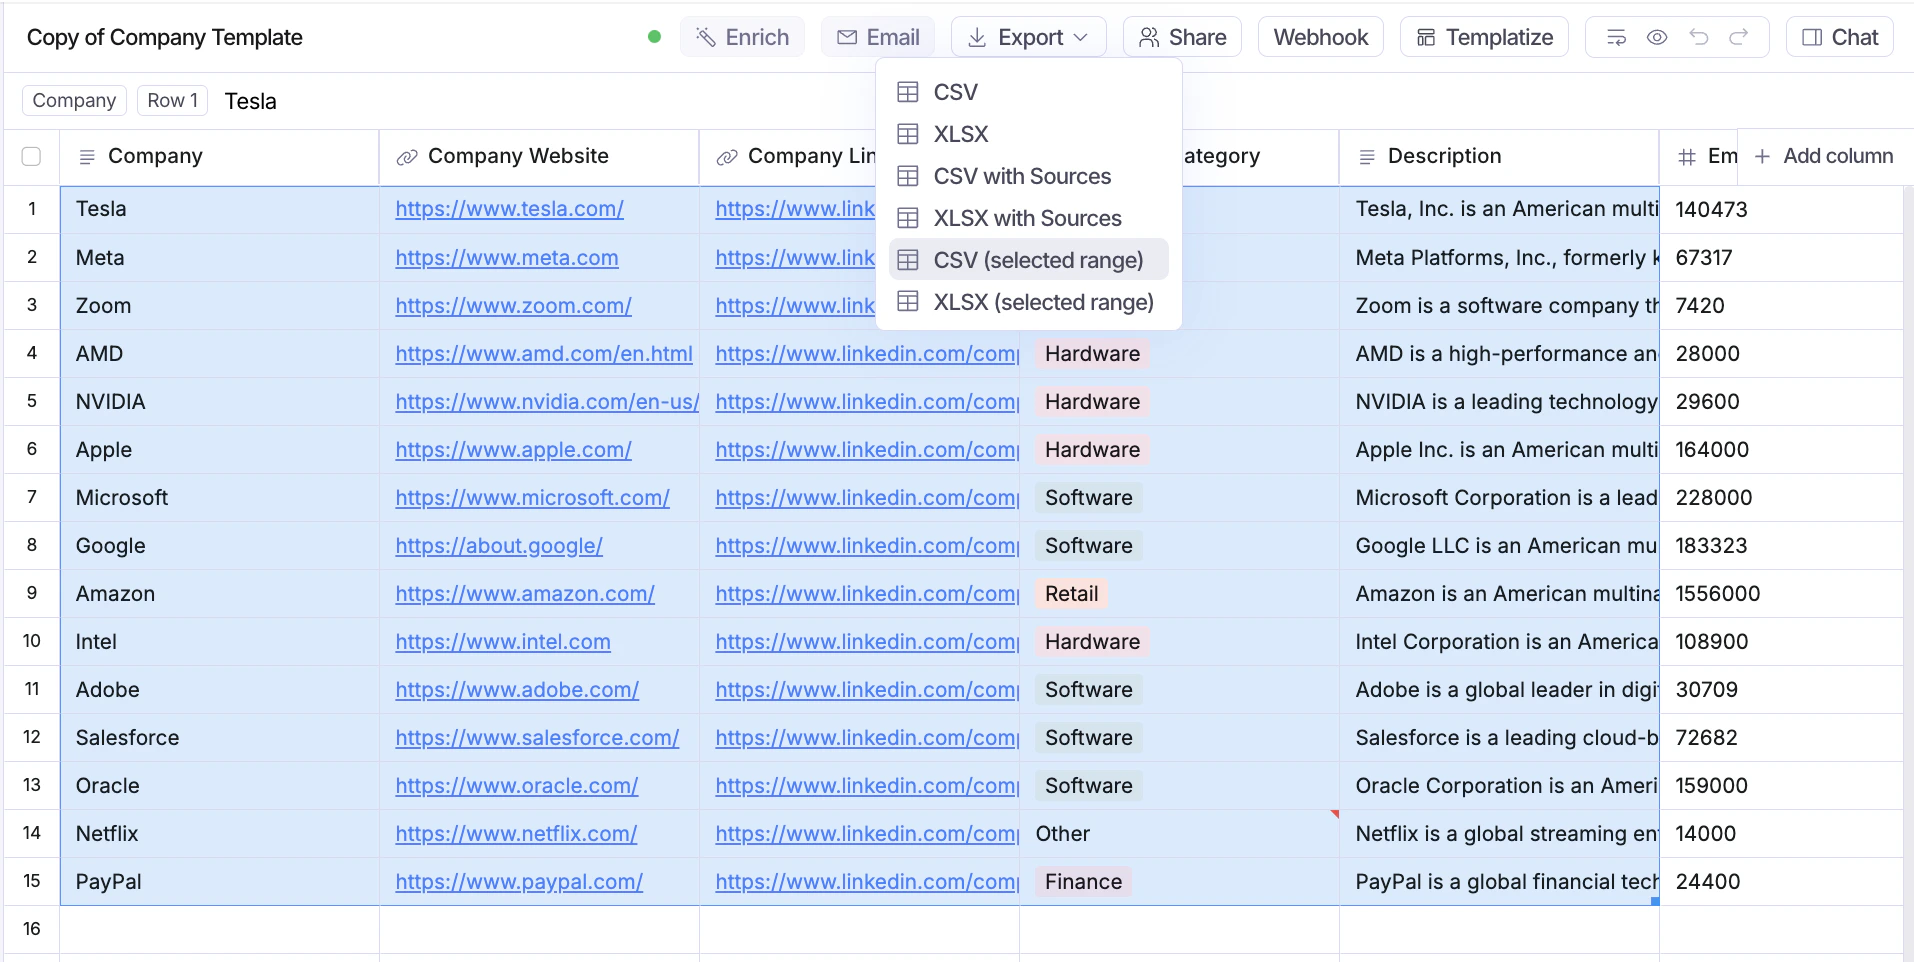Click the Other category cell for Netflix
This screenshot has width=1914, height=962.
point(1180,834)
